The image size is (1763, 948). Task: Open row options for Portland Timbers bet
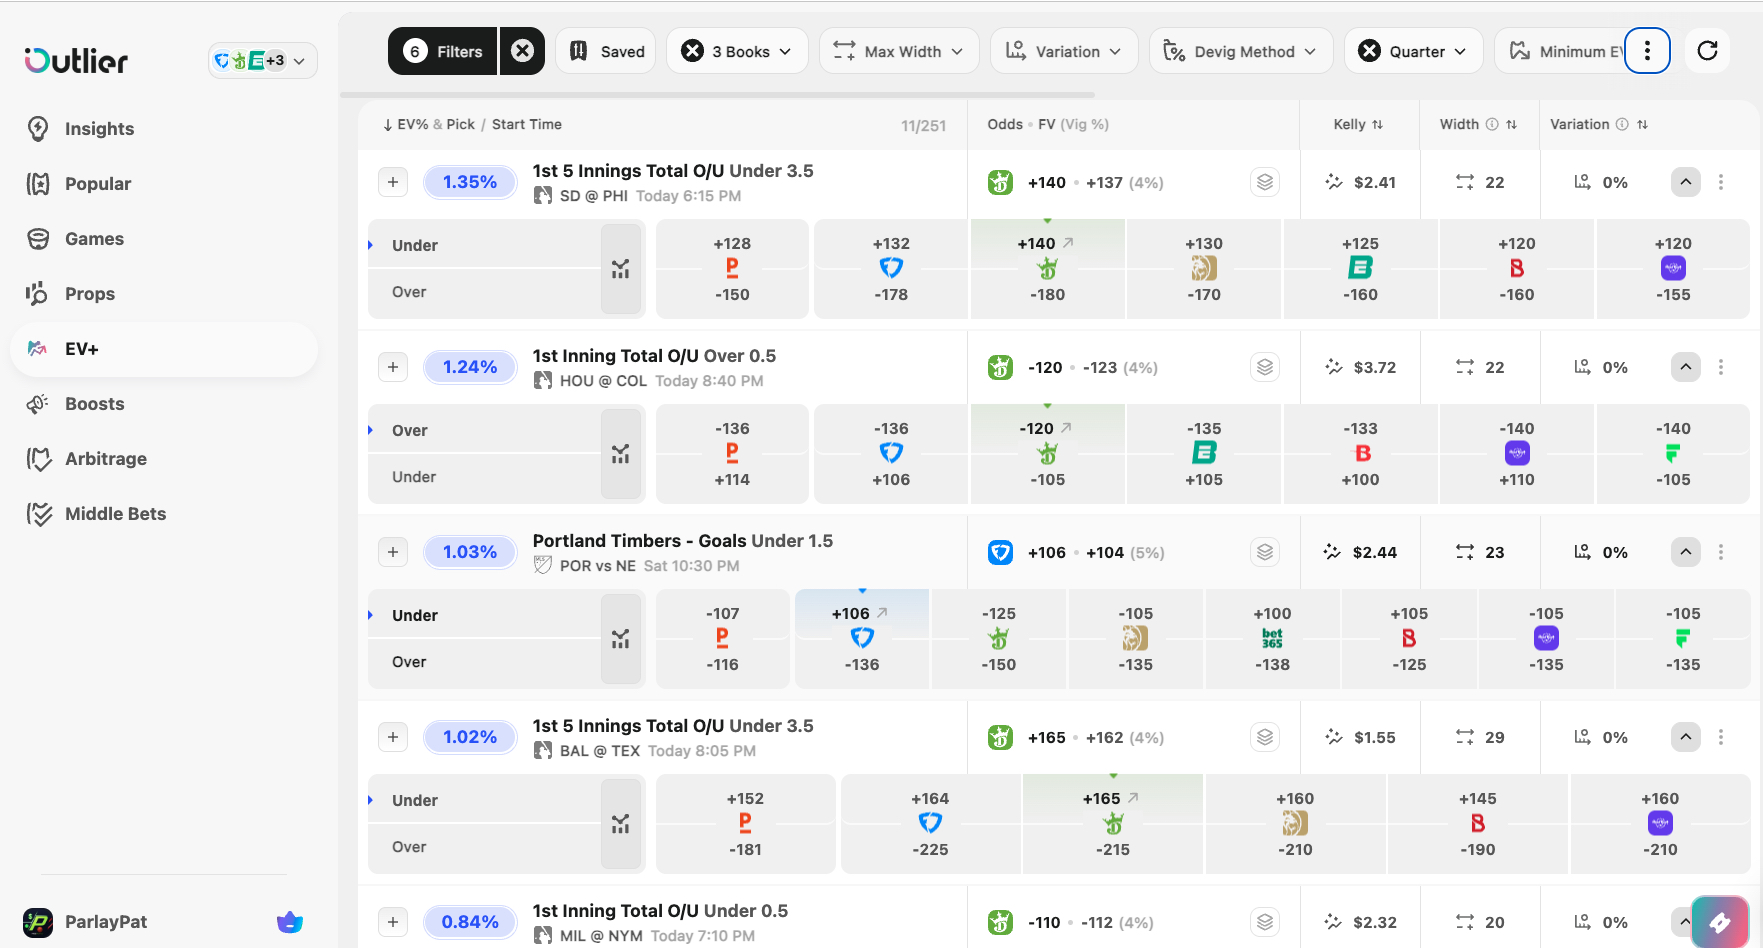(1721, 552)
